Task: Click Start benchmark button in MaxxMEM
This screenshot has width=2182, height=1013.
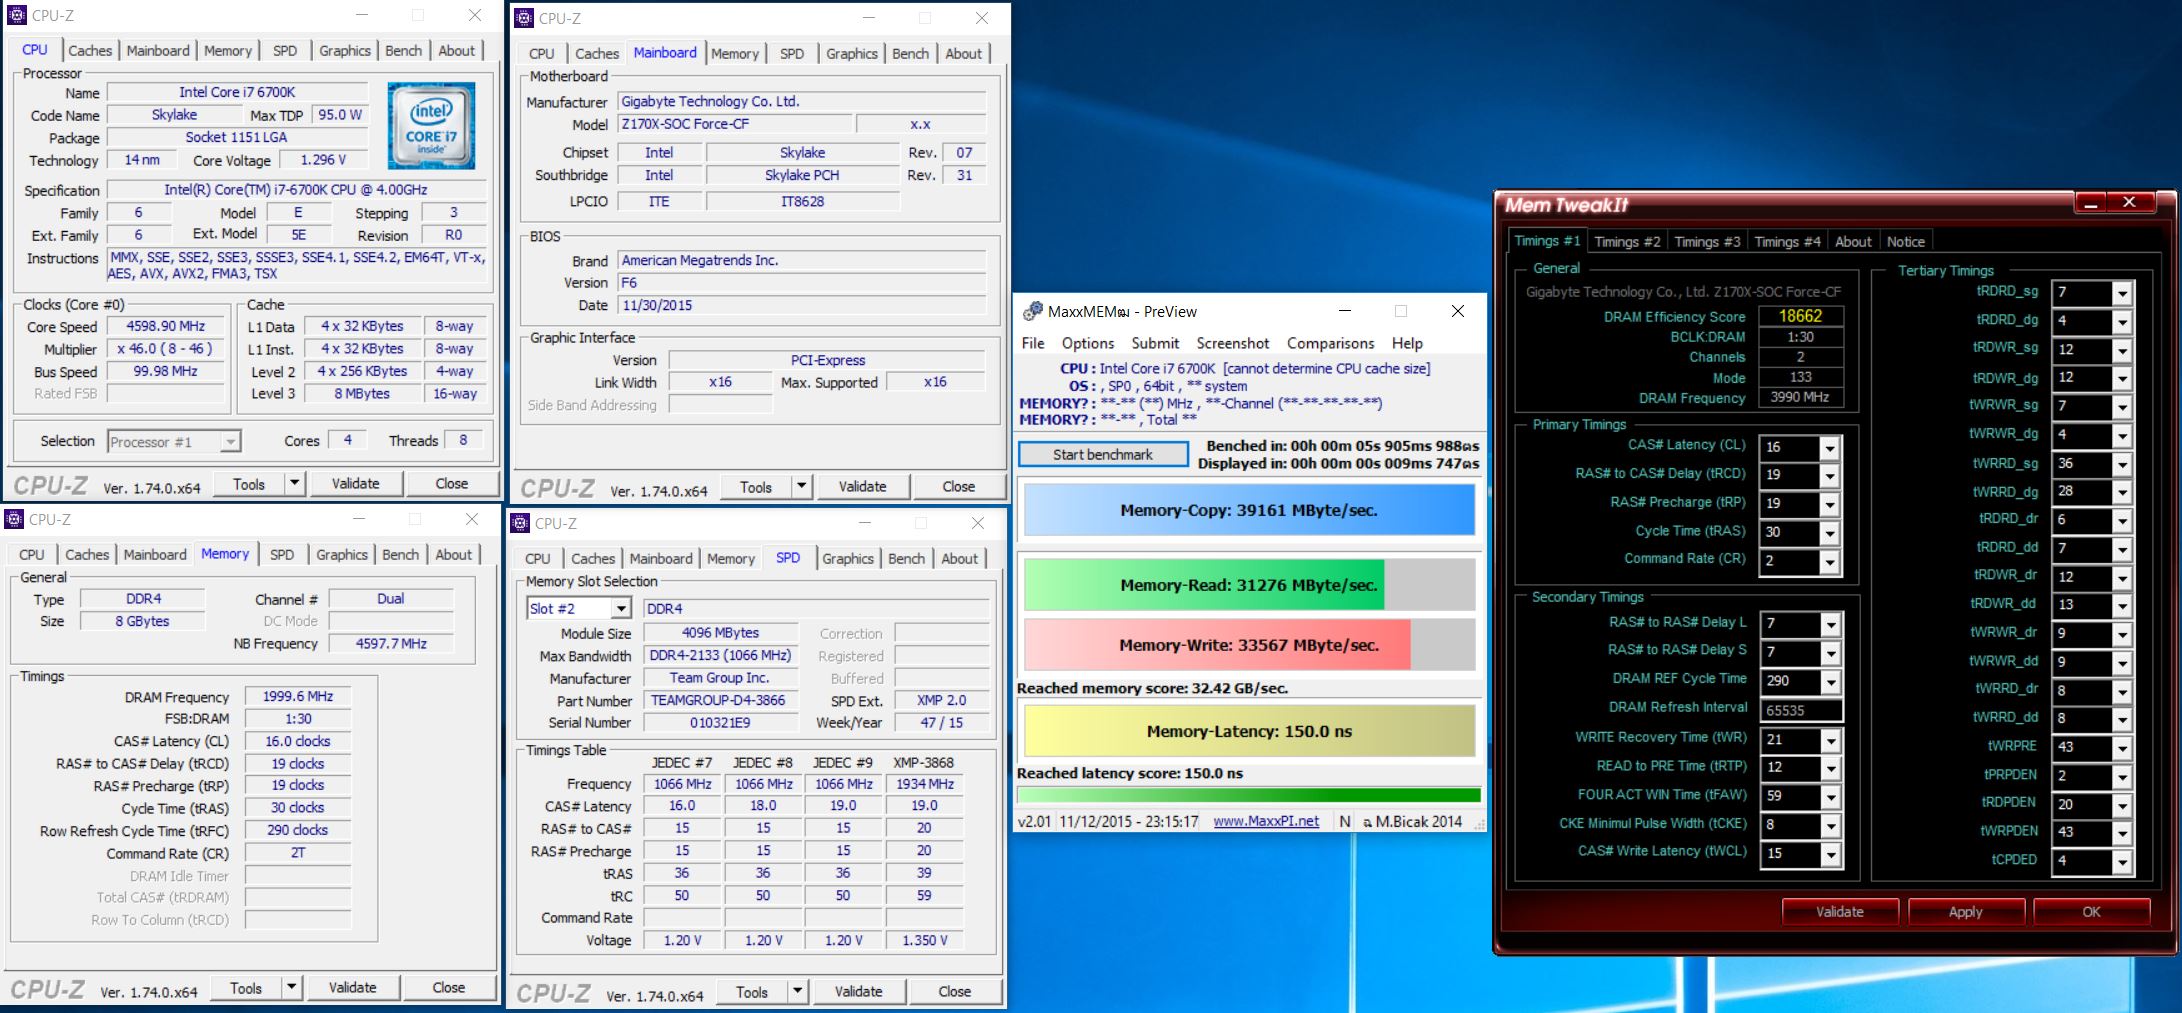Action: pos(1103,454)
